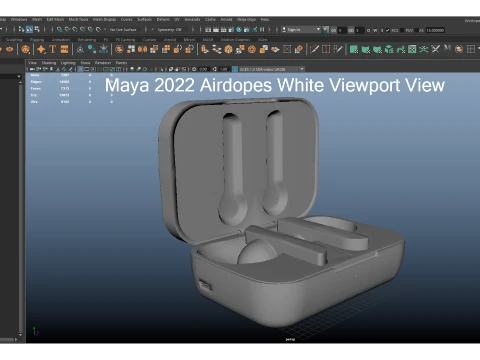Image resolution: width=480 pixels, height=360 pixels.
Task: Toggle the blue color management viewport button
Action: [235, 69]
